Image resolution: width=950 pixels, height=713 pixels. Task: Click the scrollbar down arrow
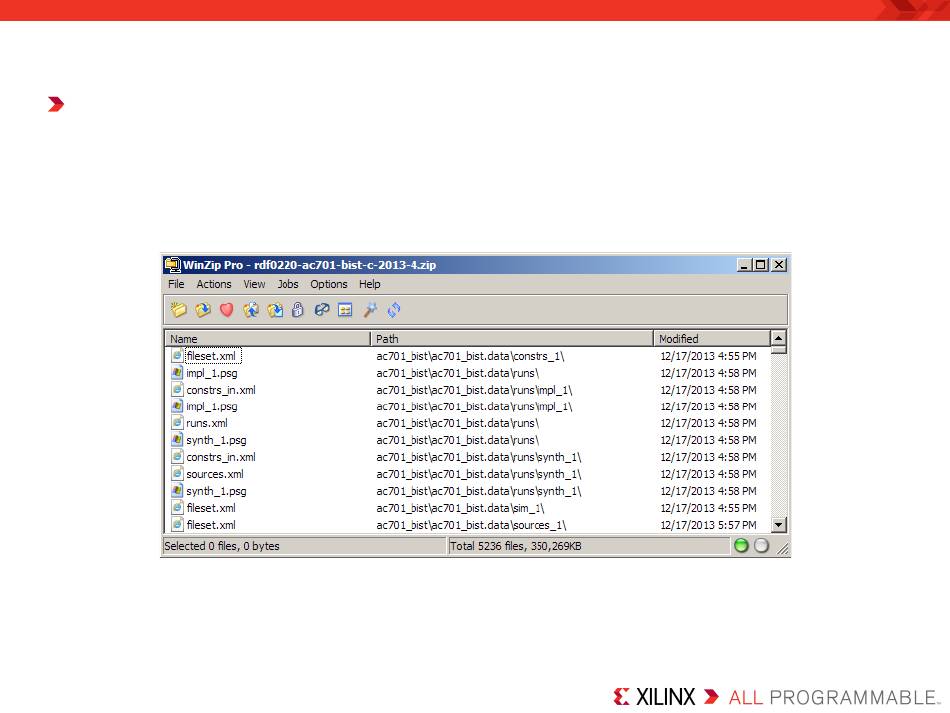pos(779,525)
